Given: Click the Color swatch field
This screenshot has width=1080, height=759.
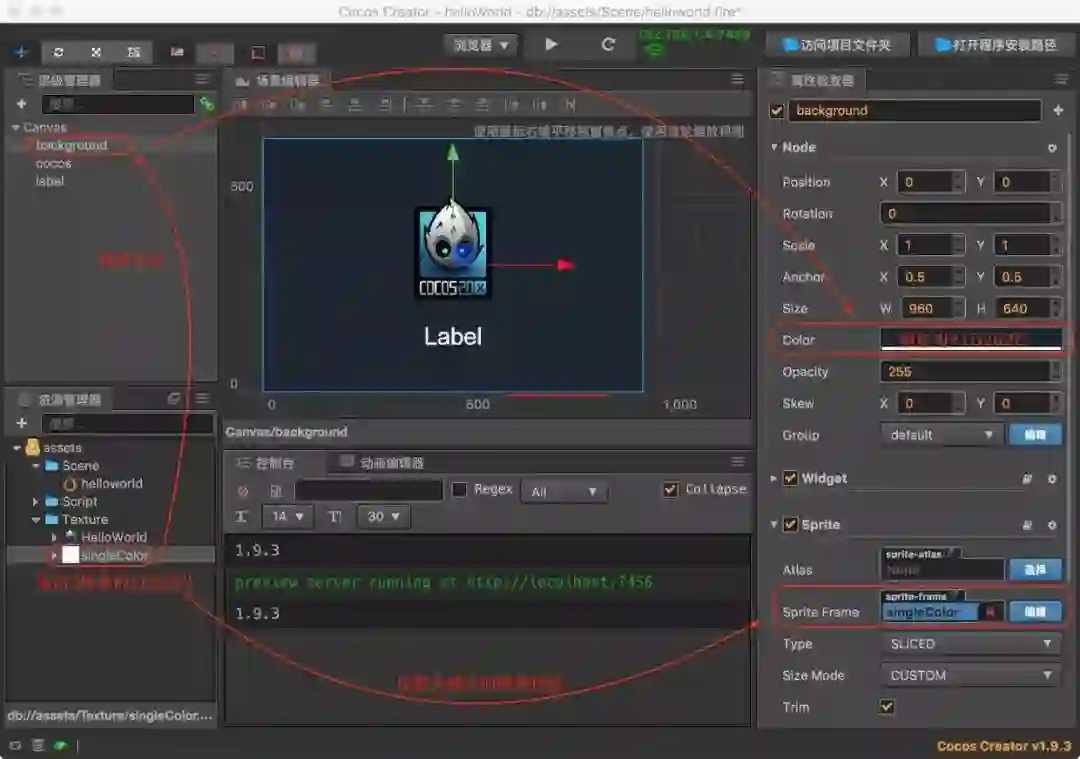Looking at the screenshot, I should pyautogui.click(x=971, y=340).
